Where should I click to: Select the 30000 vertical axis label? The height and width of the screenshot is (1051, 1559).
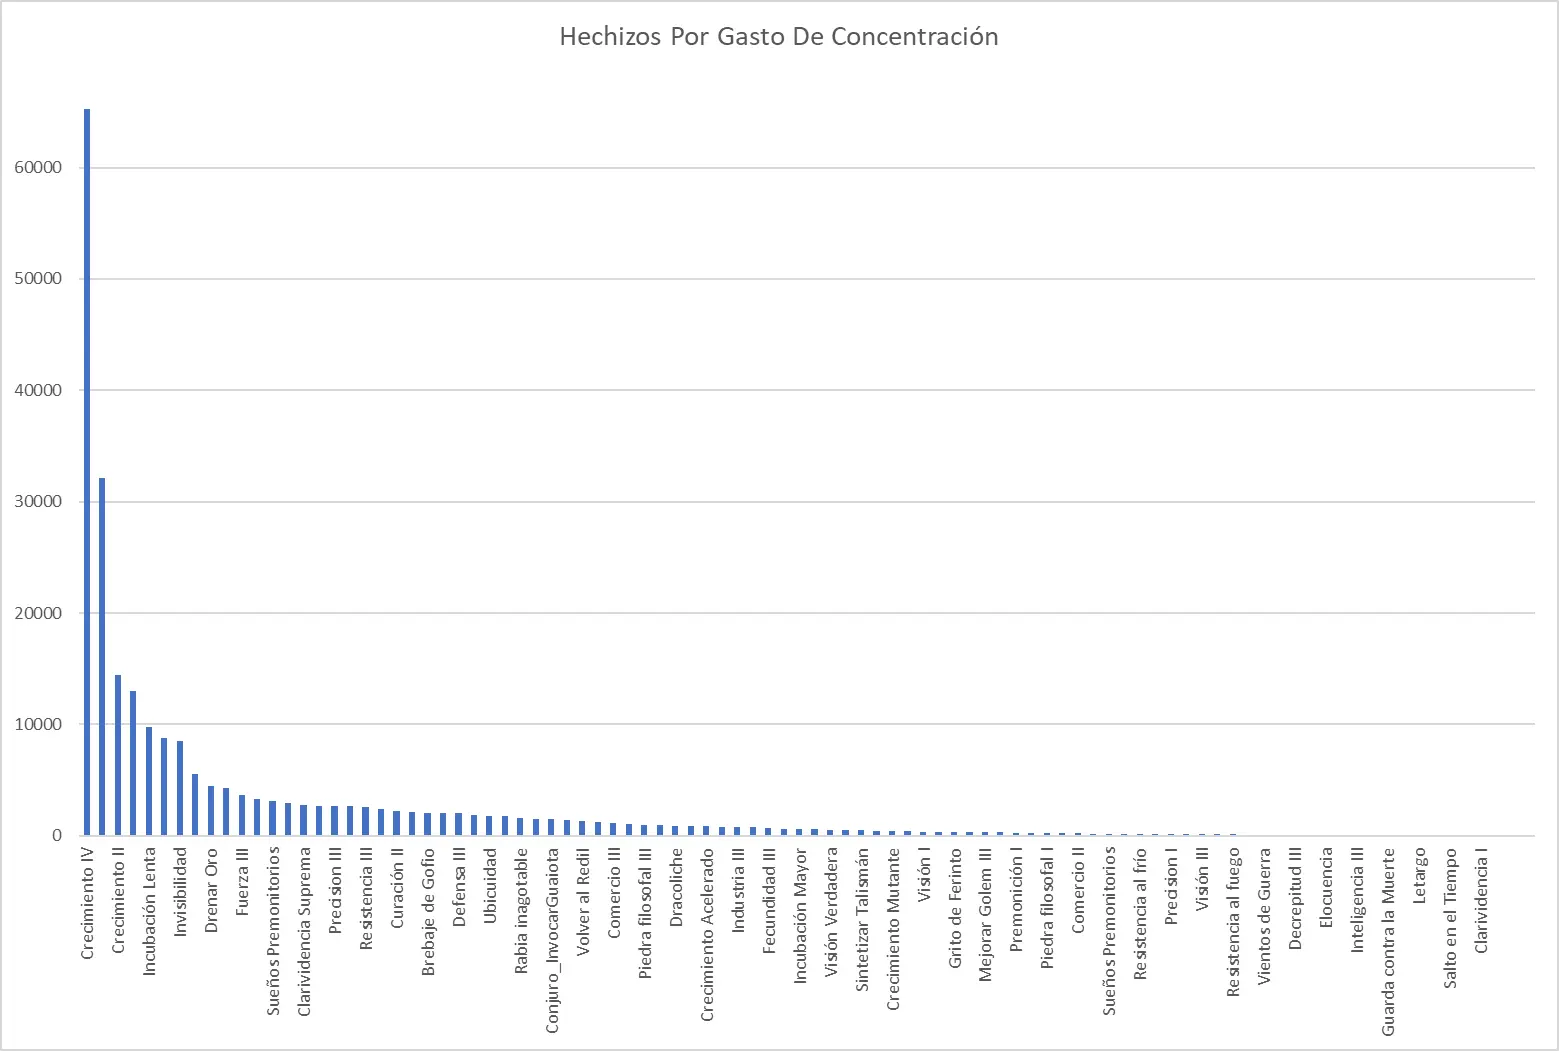tap(39, 502)
